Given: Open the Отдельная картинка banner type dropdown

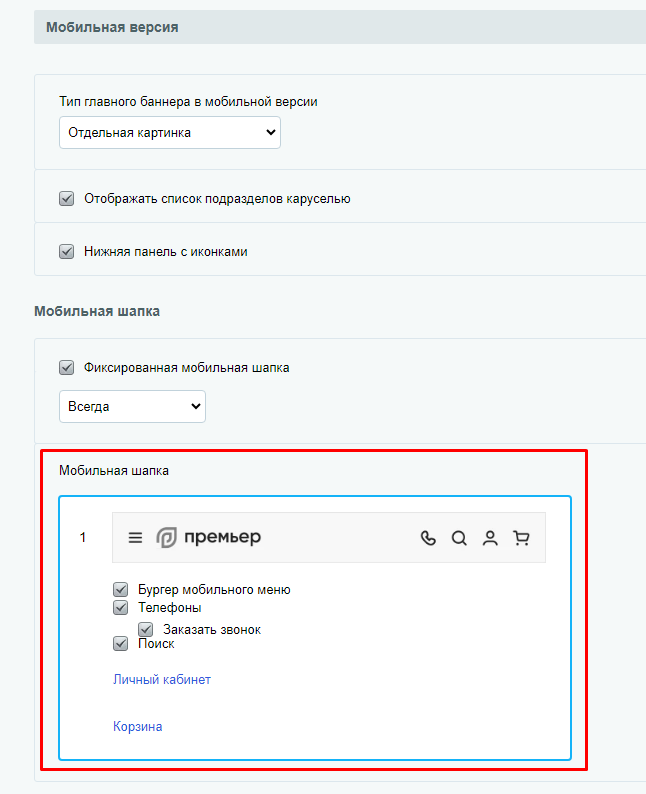Looking at the screenshot, I should click(170, 133).
